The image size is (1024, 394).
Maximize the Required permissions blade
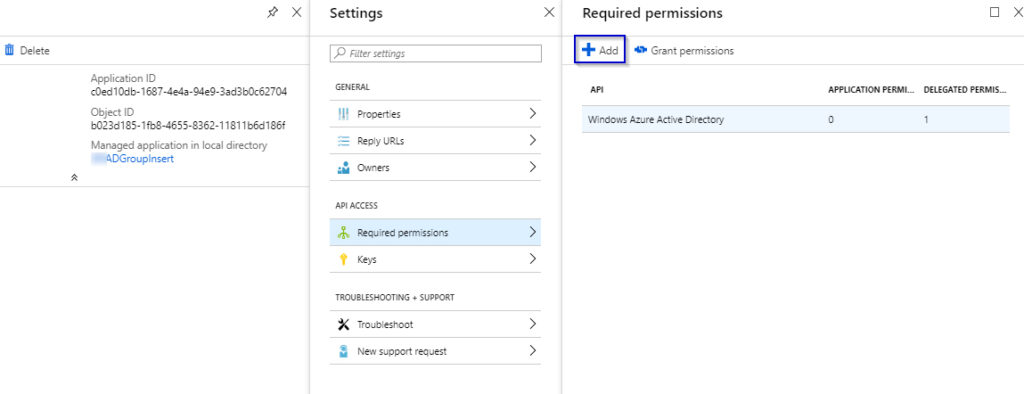[x=995, y=12]
